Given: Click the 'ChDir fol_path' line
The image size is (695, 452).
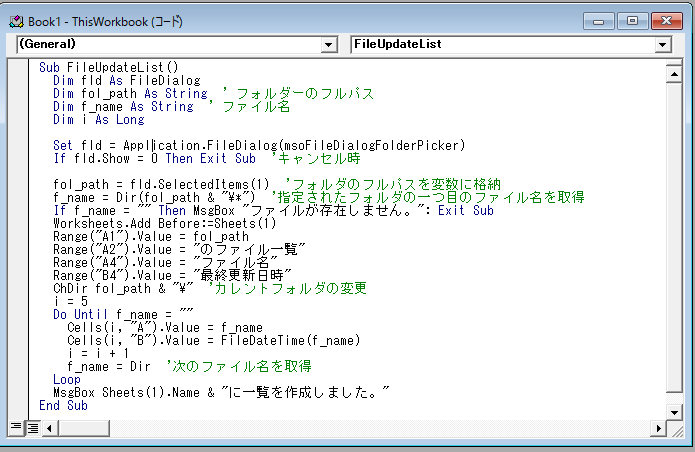Looking at the screenshot, I should click(123, 288).
